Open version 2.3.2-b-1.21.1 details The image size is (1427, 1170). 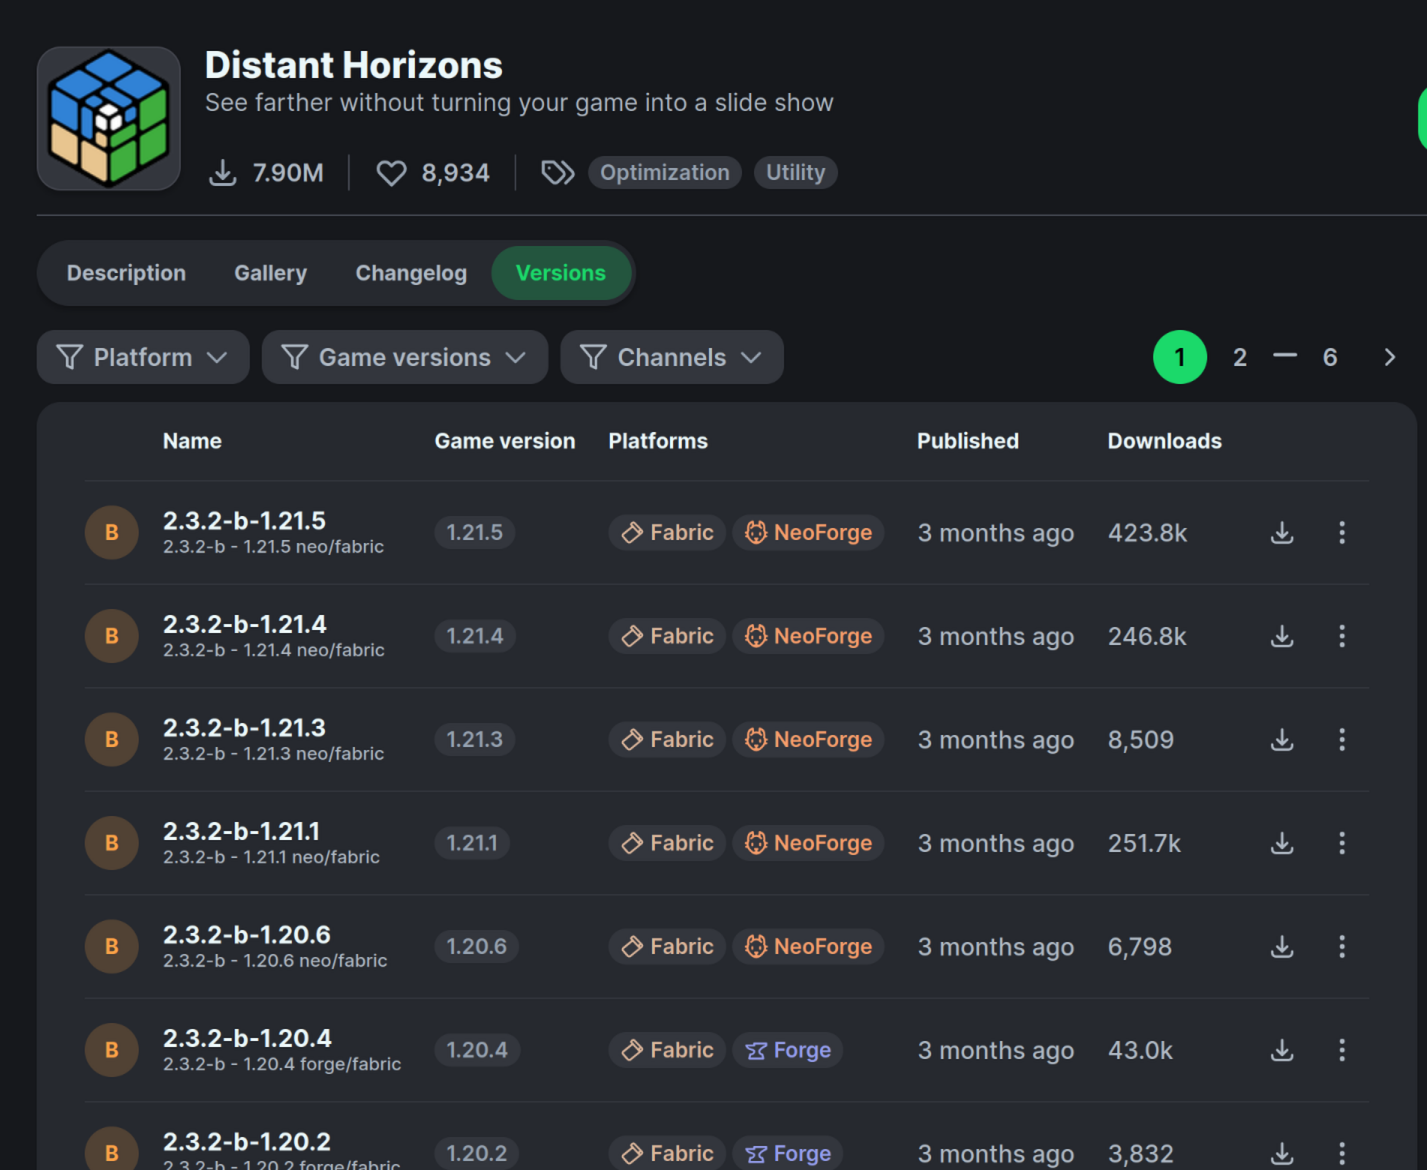coord(241,831)
